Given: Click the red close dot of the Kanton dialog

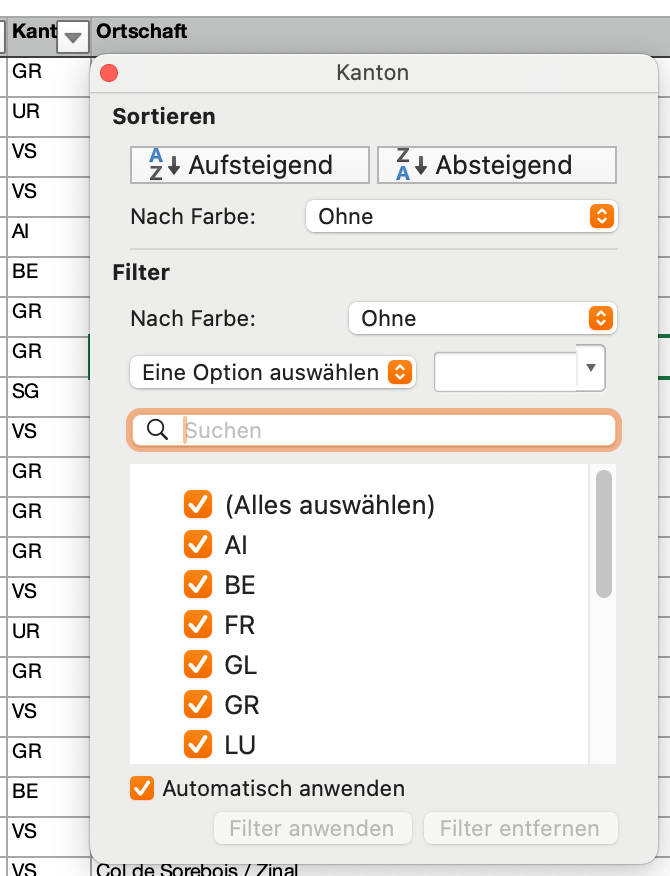Looking at the screenshot, I should (109, 72).
